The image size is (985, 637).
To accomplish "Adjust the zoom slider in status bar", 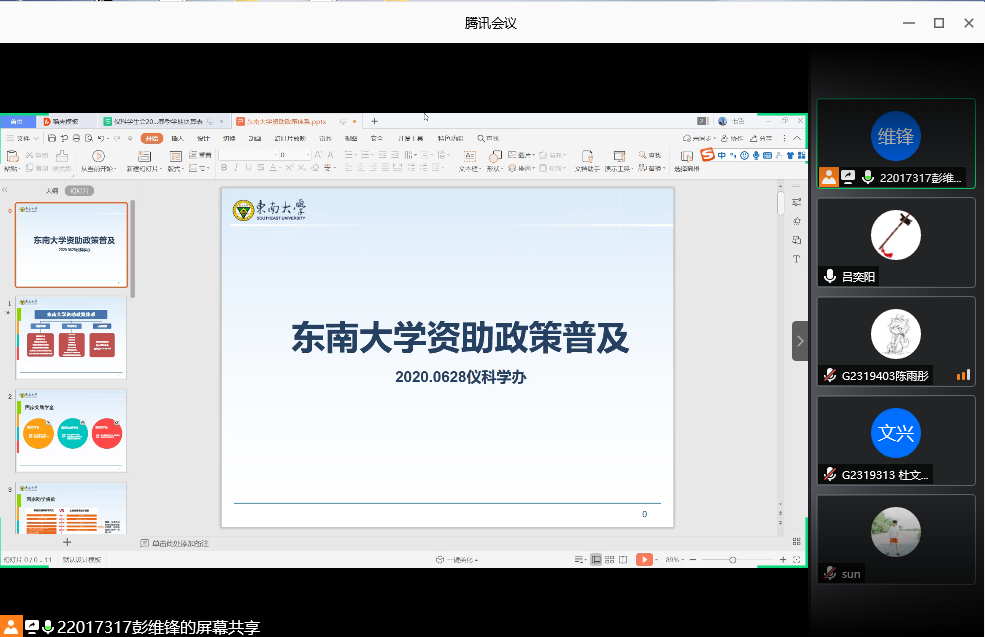I will tap(733, 559).
